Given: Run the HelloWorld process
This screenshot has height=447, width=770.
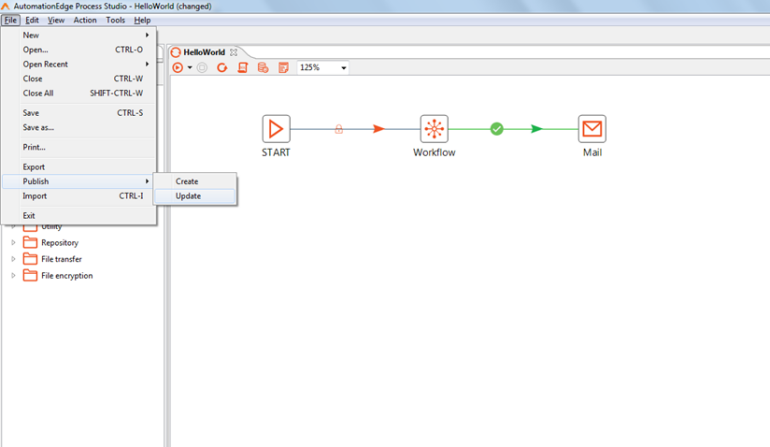Looking at the screenshot, I should click(x=177, y=67).
